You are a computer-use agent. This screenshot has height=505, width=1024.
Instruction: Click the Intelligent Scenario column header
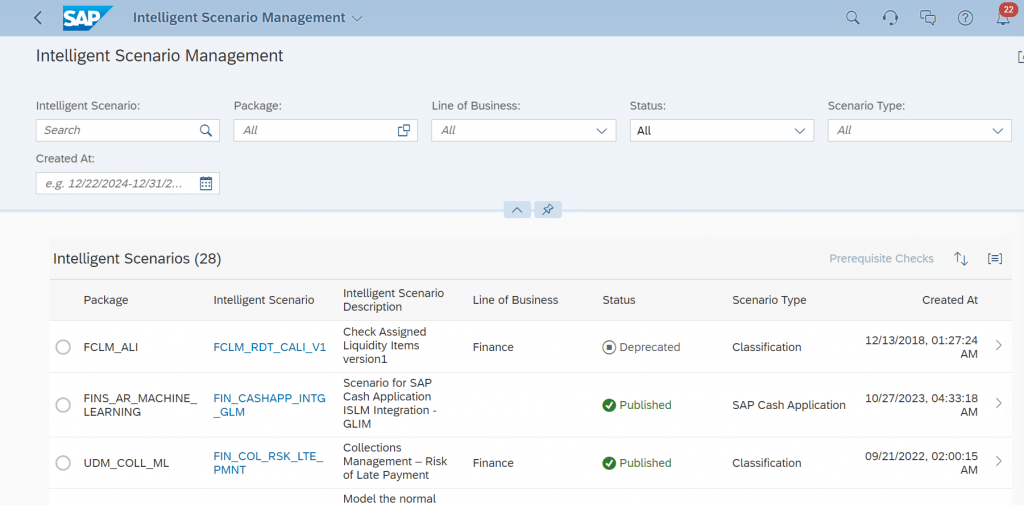point(264,300)
